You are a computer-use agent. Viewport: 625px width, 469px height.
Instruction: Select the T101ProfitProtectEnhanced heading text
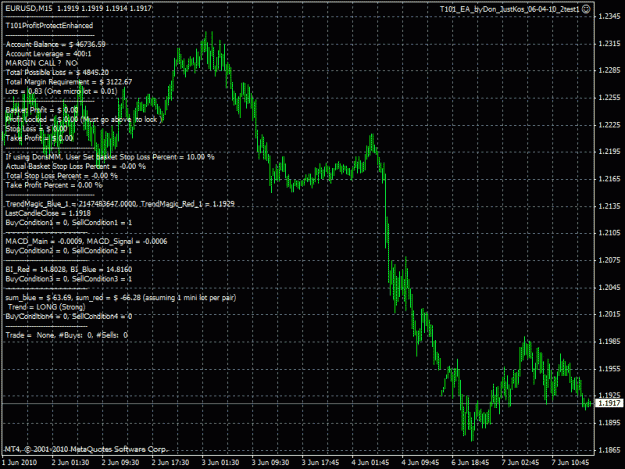pos(49,26)
